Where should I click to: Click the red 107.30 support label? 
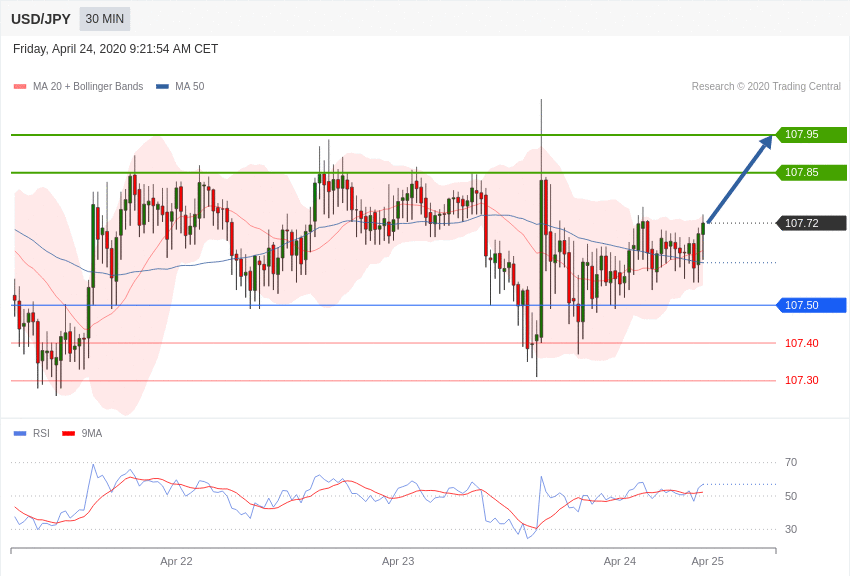(x=801, y=380)
